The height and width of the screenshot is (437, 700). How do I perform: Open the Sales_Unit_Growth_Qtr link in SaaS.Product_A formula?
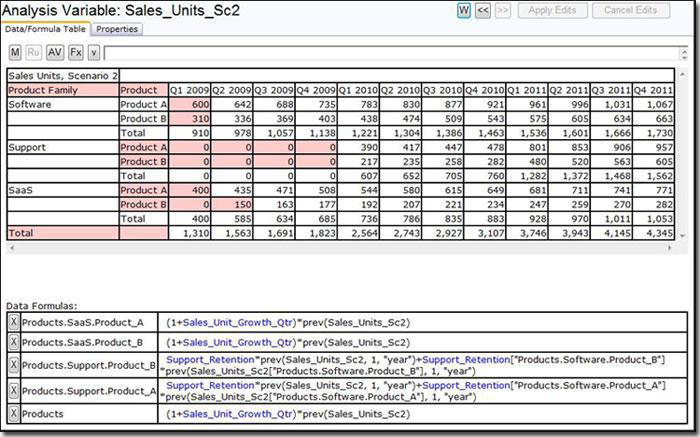tap(238, 322)
